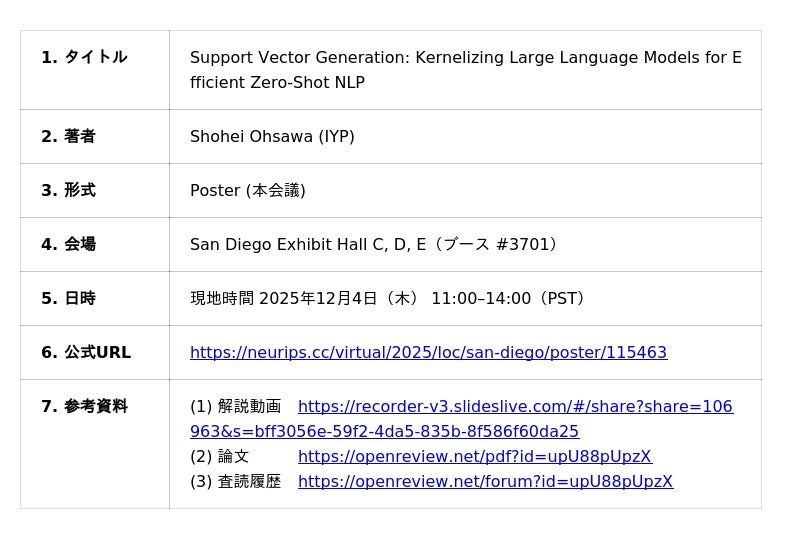Screen dimensions: 800x539
Task: Click the '3. 形式' row label
Action: point(68,190)
